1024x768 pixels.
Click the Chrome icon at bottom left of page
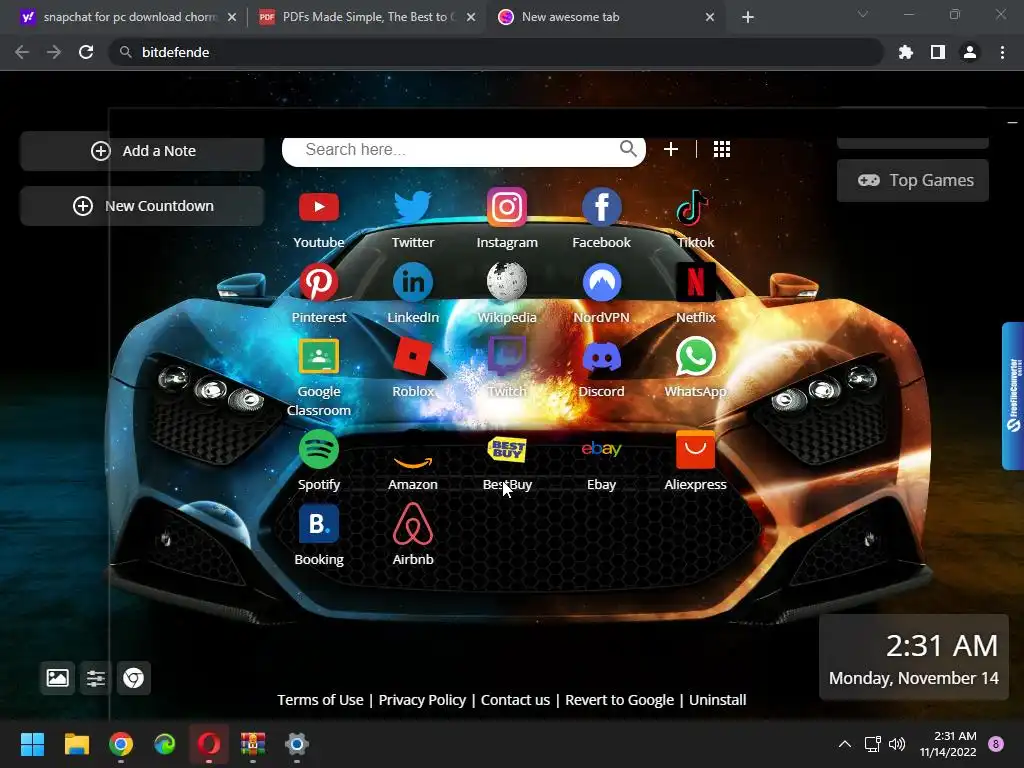[134, 678]
